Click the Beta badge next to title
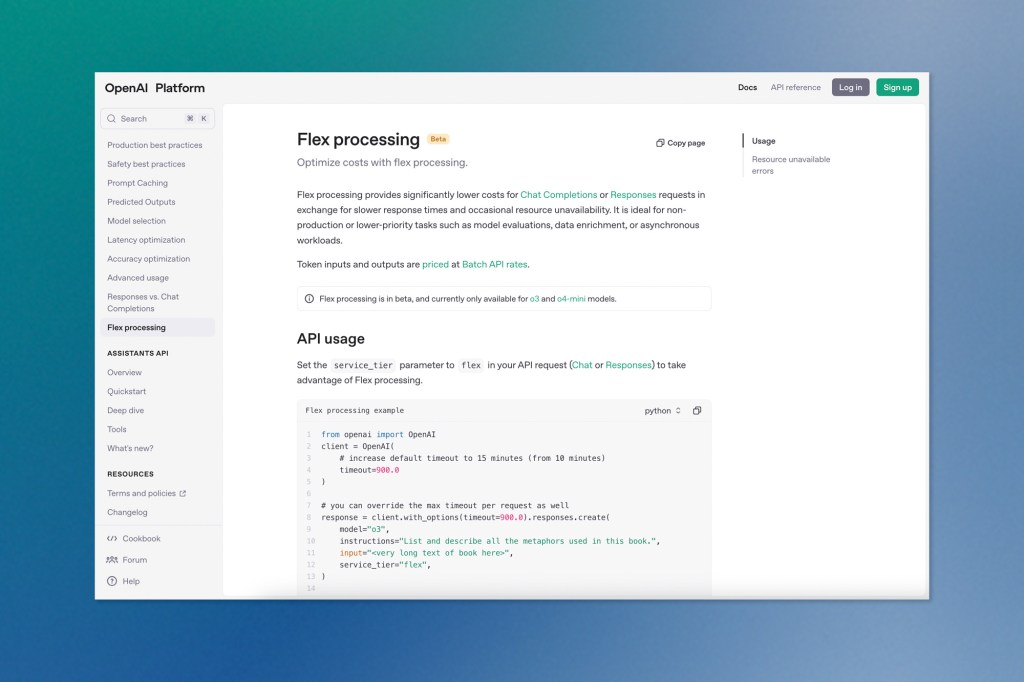This screenshot has width=1024, height=682. (x=438, y=139)
